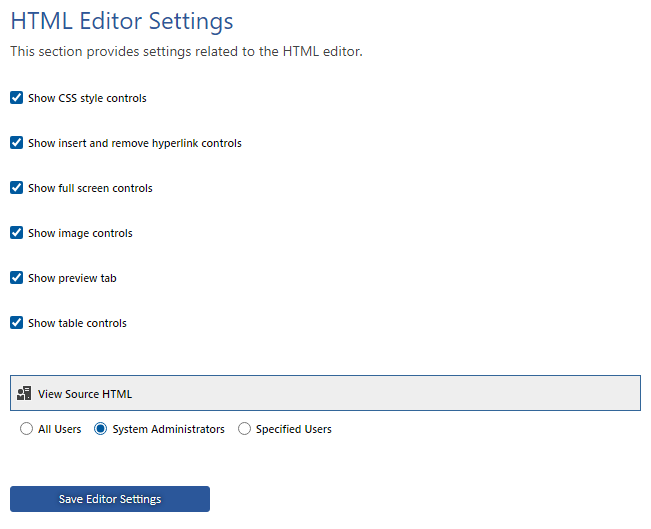The image size is (651, 529).
Task: Click the Show CSS style controls label
Action: pyautogui.click(x=87, y=98)
